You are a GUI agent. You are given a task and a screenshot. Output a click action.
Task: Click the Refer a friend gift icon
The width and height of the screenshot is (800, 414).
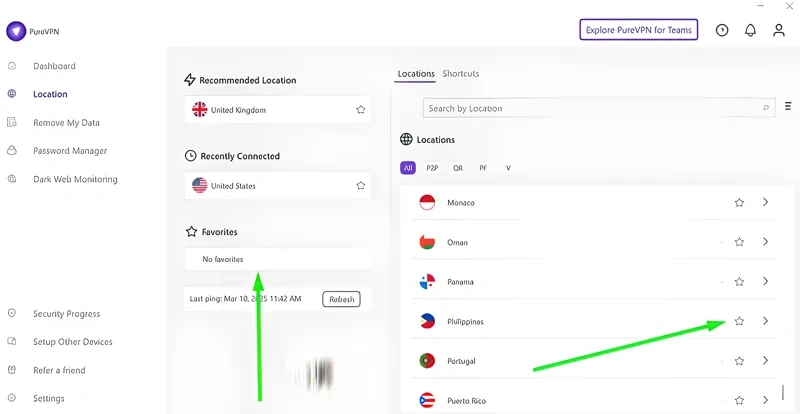coord(12,370)
